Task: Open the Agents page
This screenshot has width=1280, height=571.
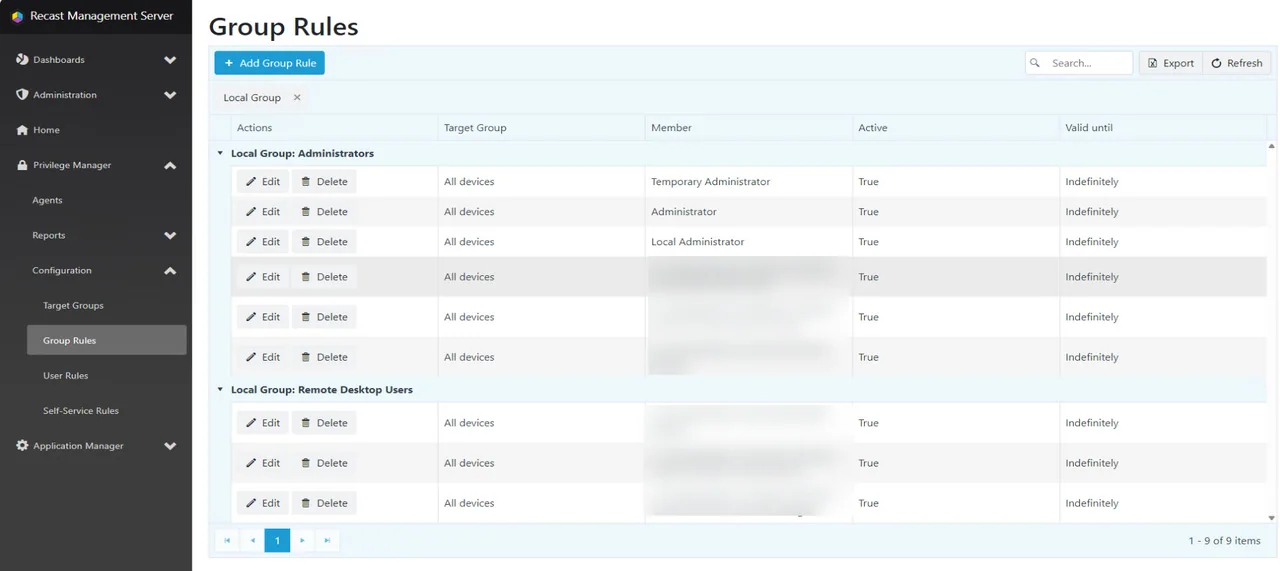Action: (47, 200)
